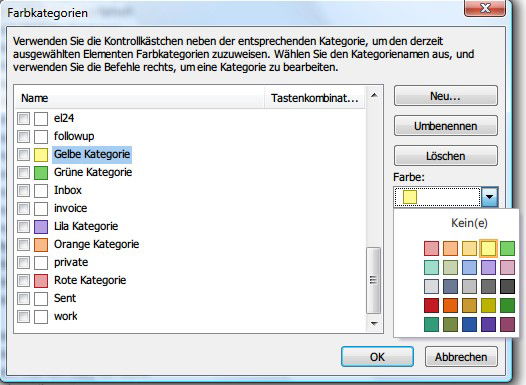Screen dimensions: 526x385
Task: Click the green icon beside Grüne Kategorie
Action: pos(41,173)
